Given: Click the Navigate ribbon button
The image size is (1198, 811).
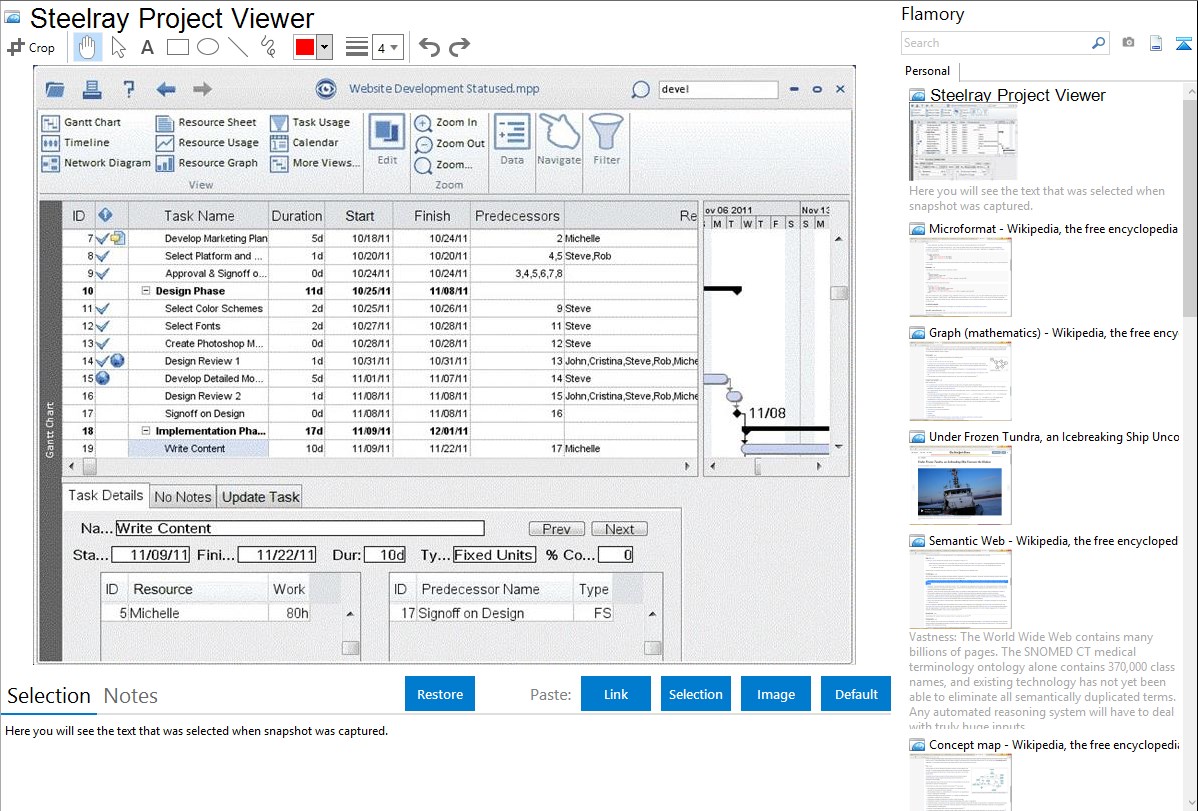Looking at the screenshot, I should point(559,140).
